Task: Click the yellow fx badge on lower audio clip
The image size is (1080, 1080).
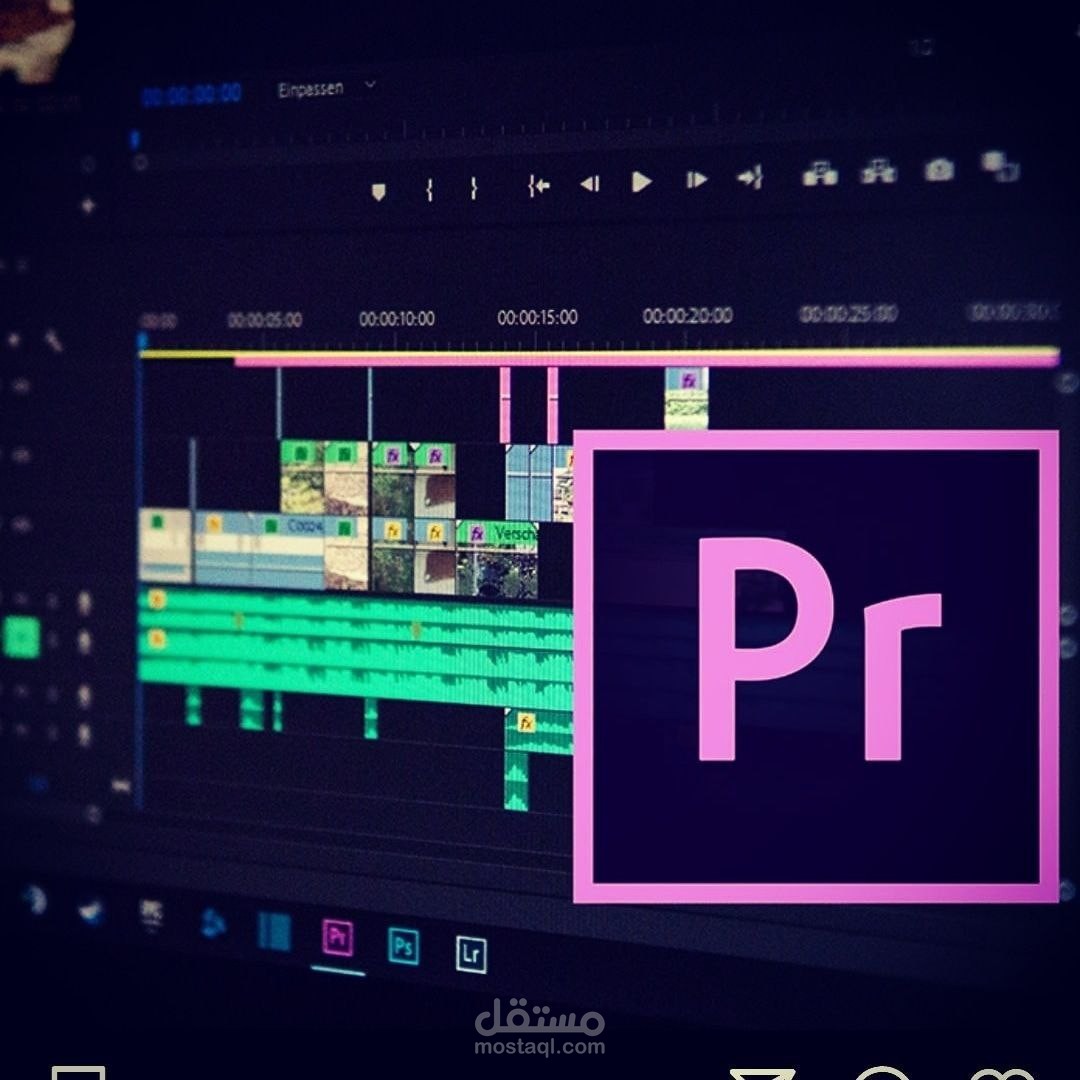Action: [x=526, y=722]
